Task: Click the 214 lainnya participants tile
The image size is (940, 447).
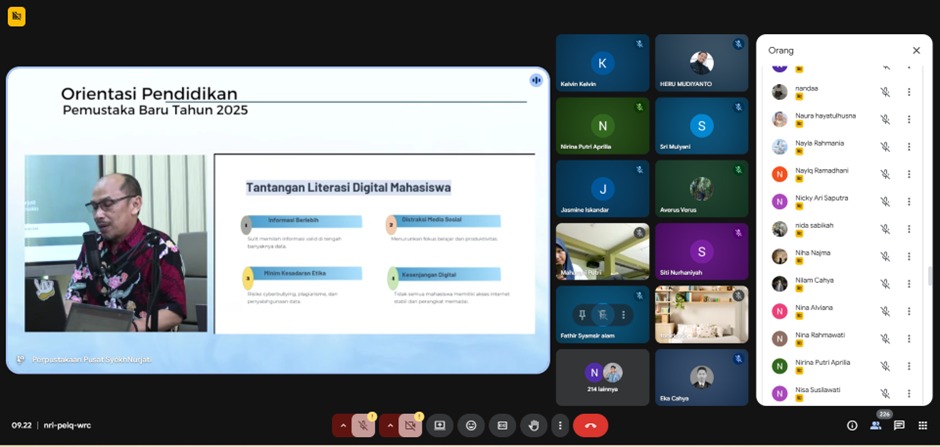Action: point(602,377)
